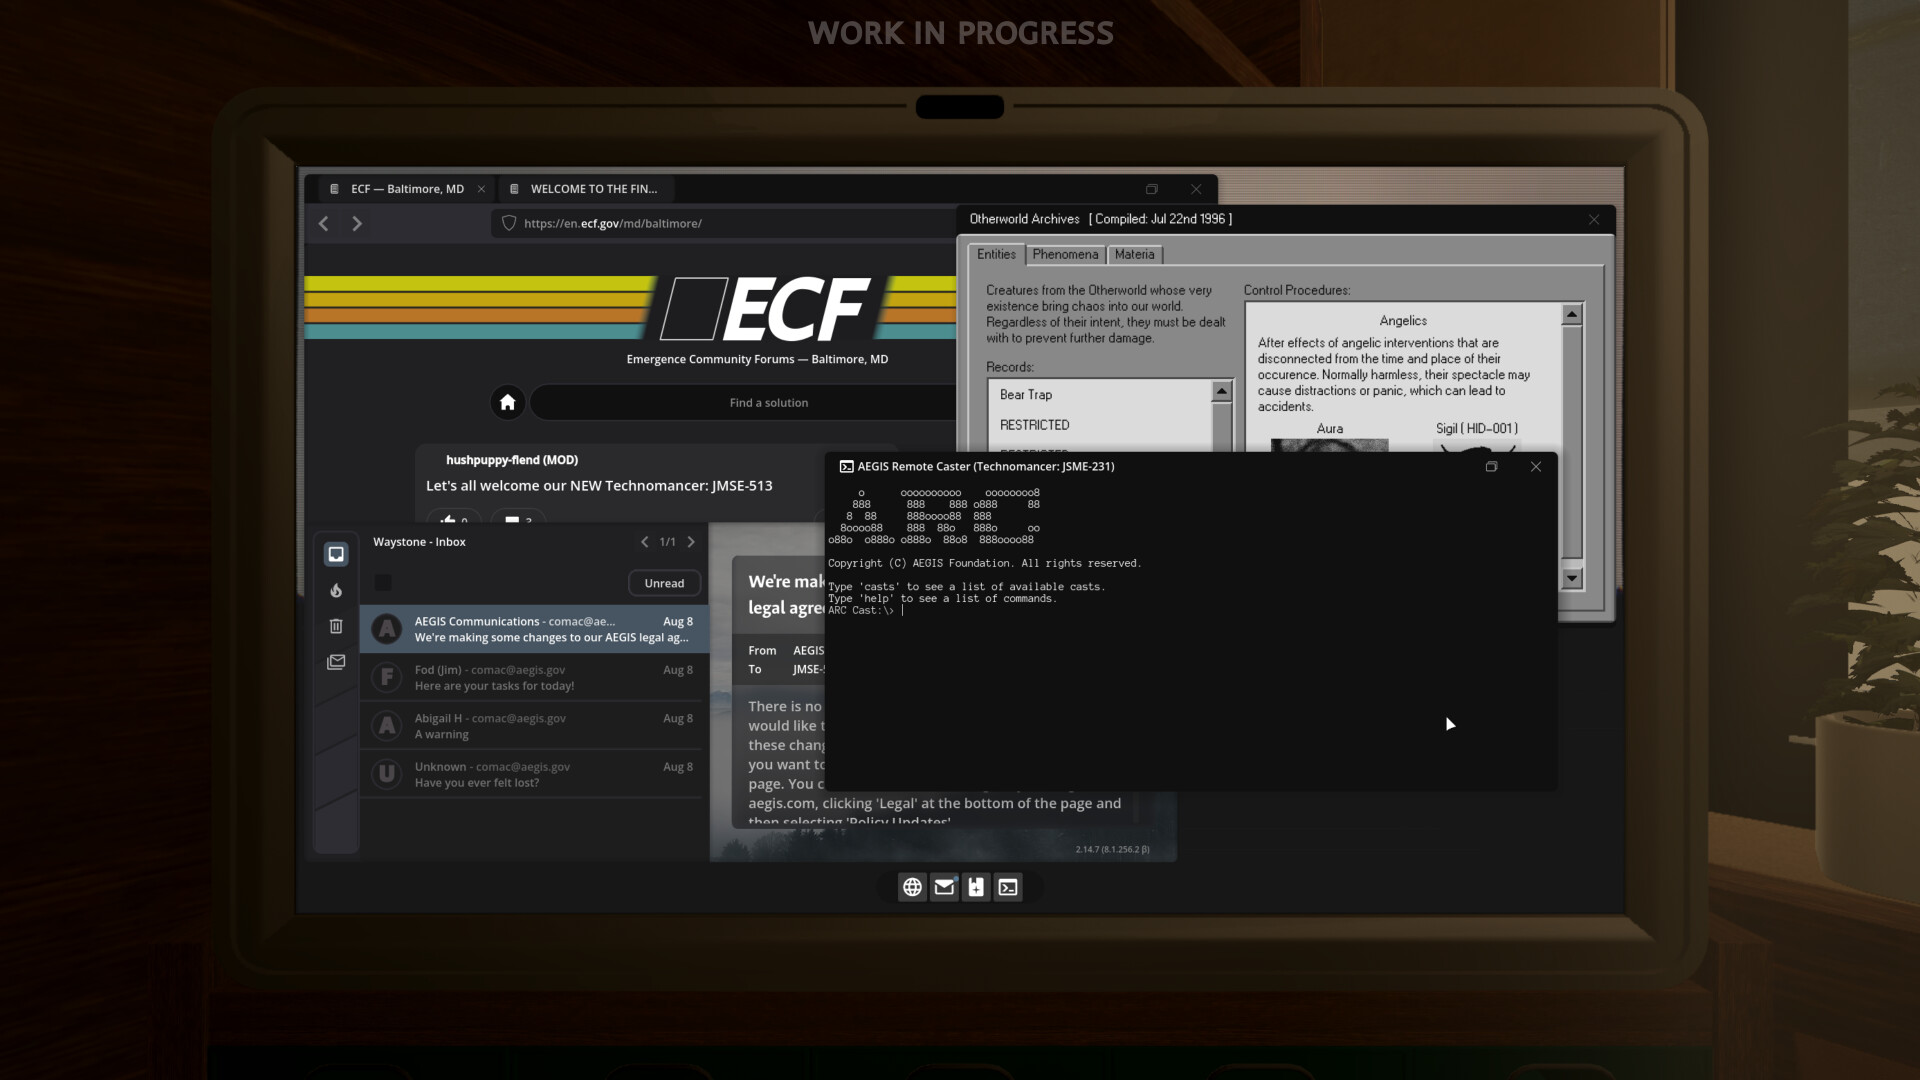
Task: Click the ARC Cast command prompt line
Action: (x=865, y=610)
